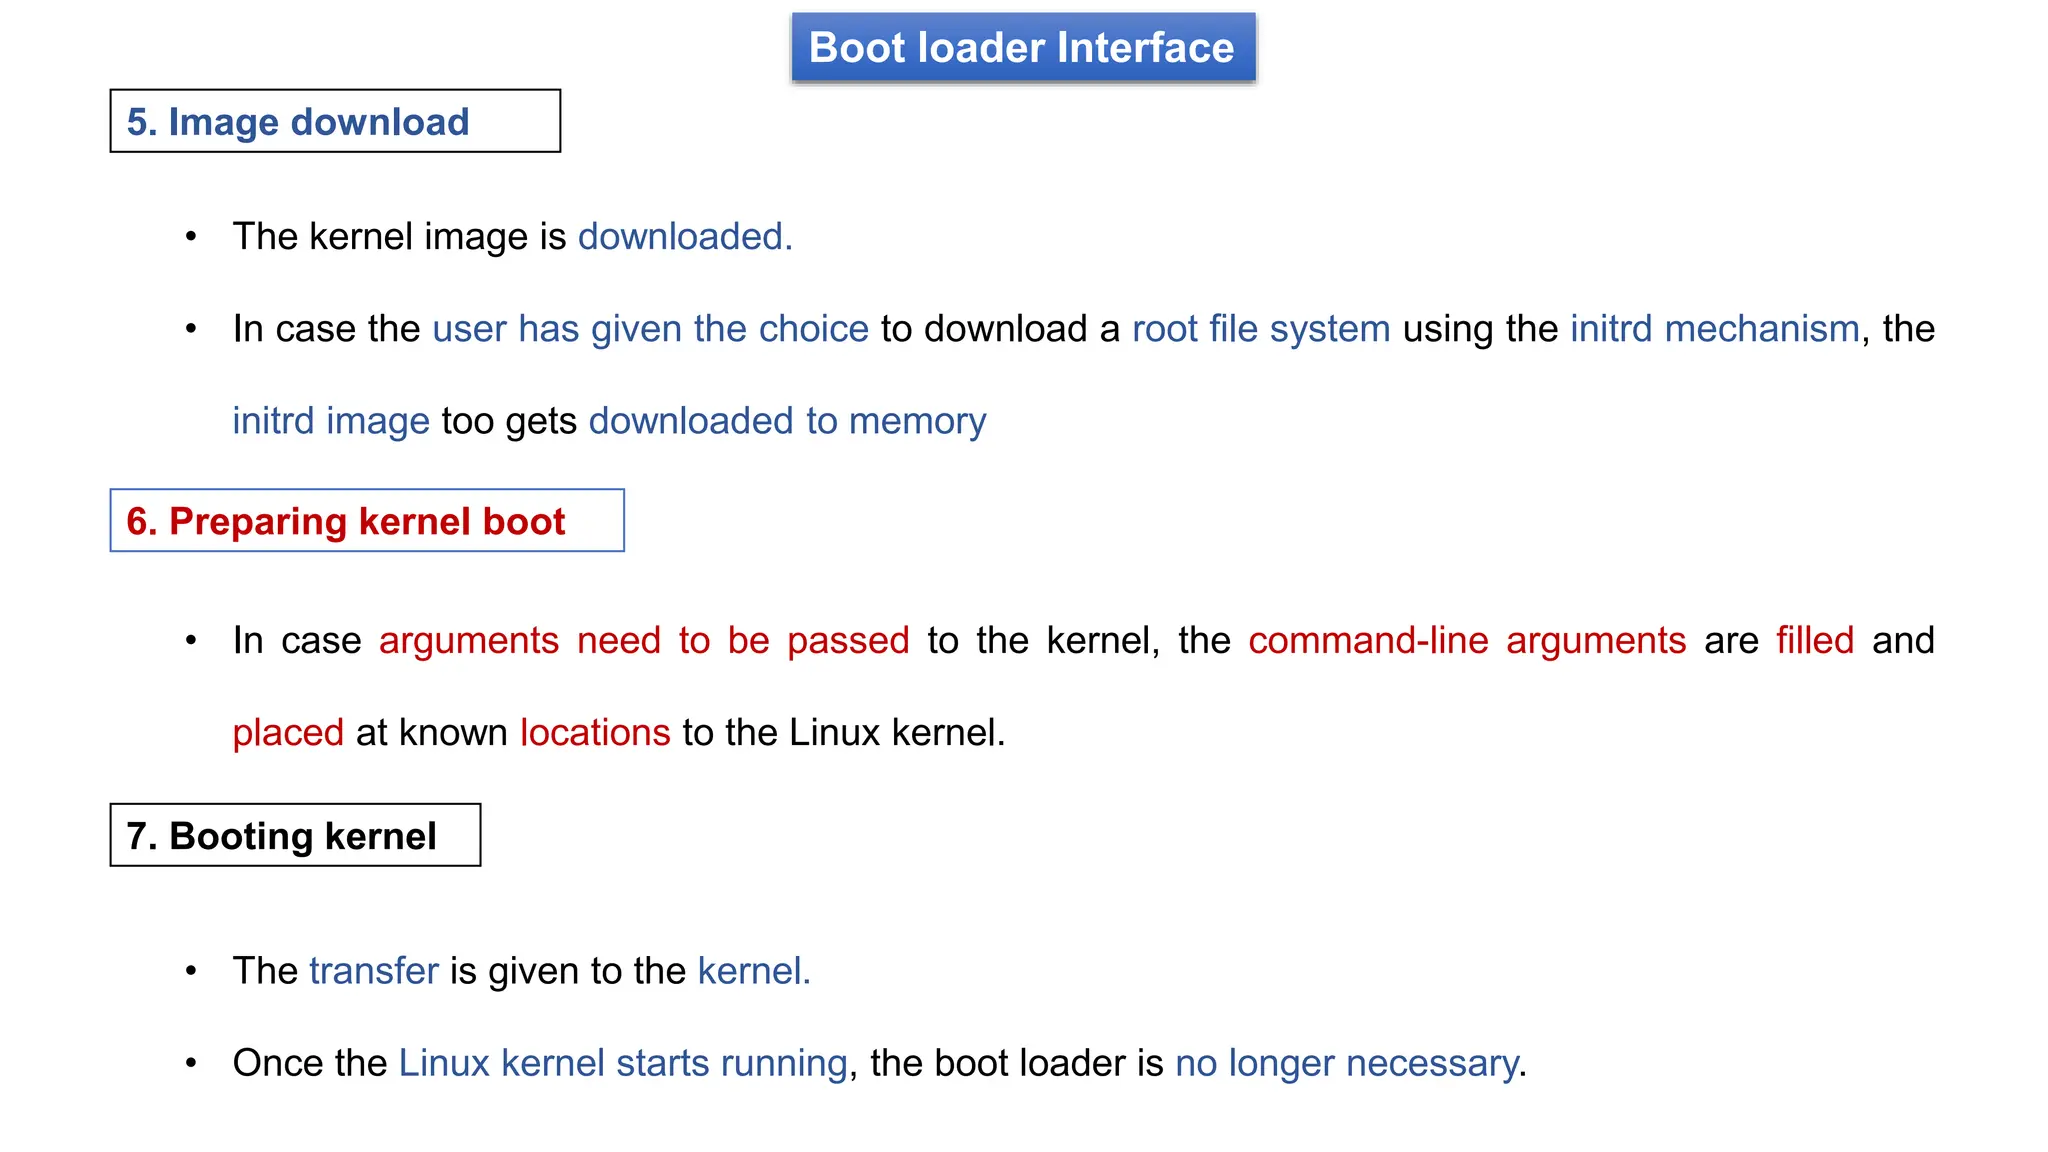Screen dimensions: 2048x1152
Task: Click the phrase 'user has given the choice'
Action: pos(651,329)
